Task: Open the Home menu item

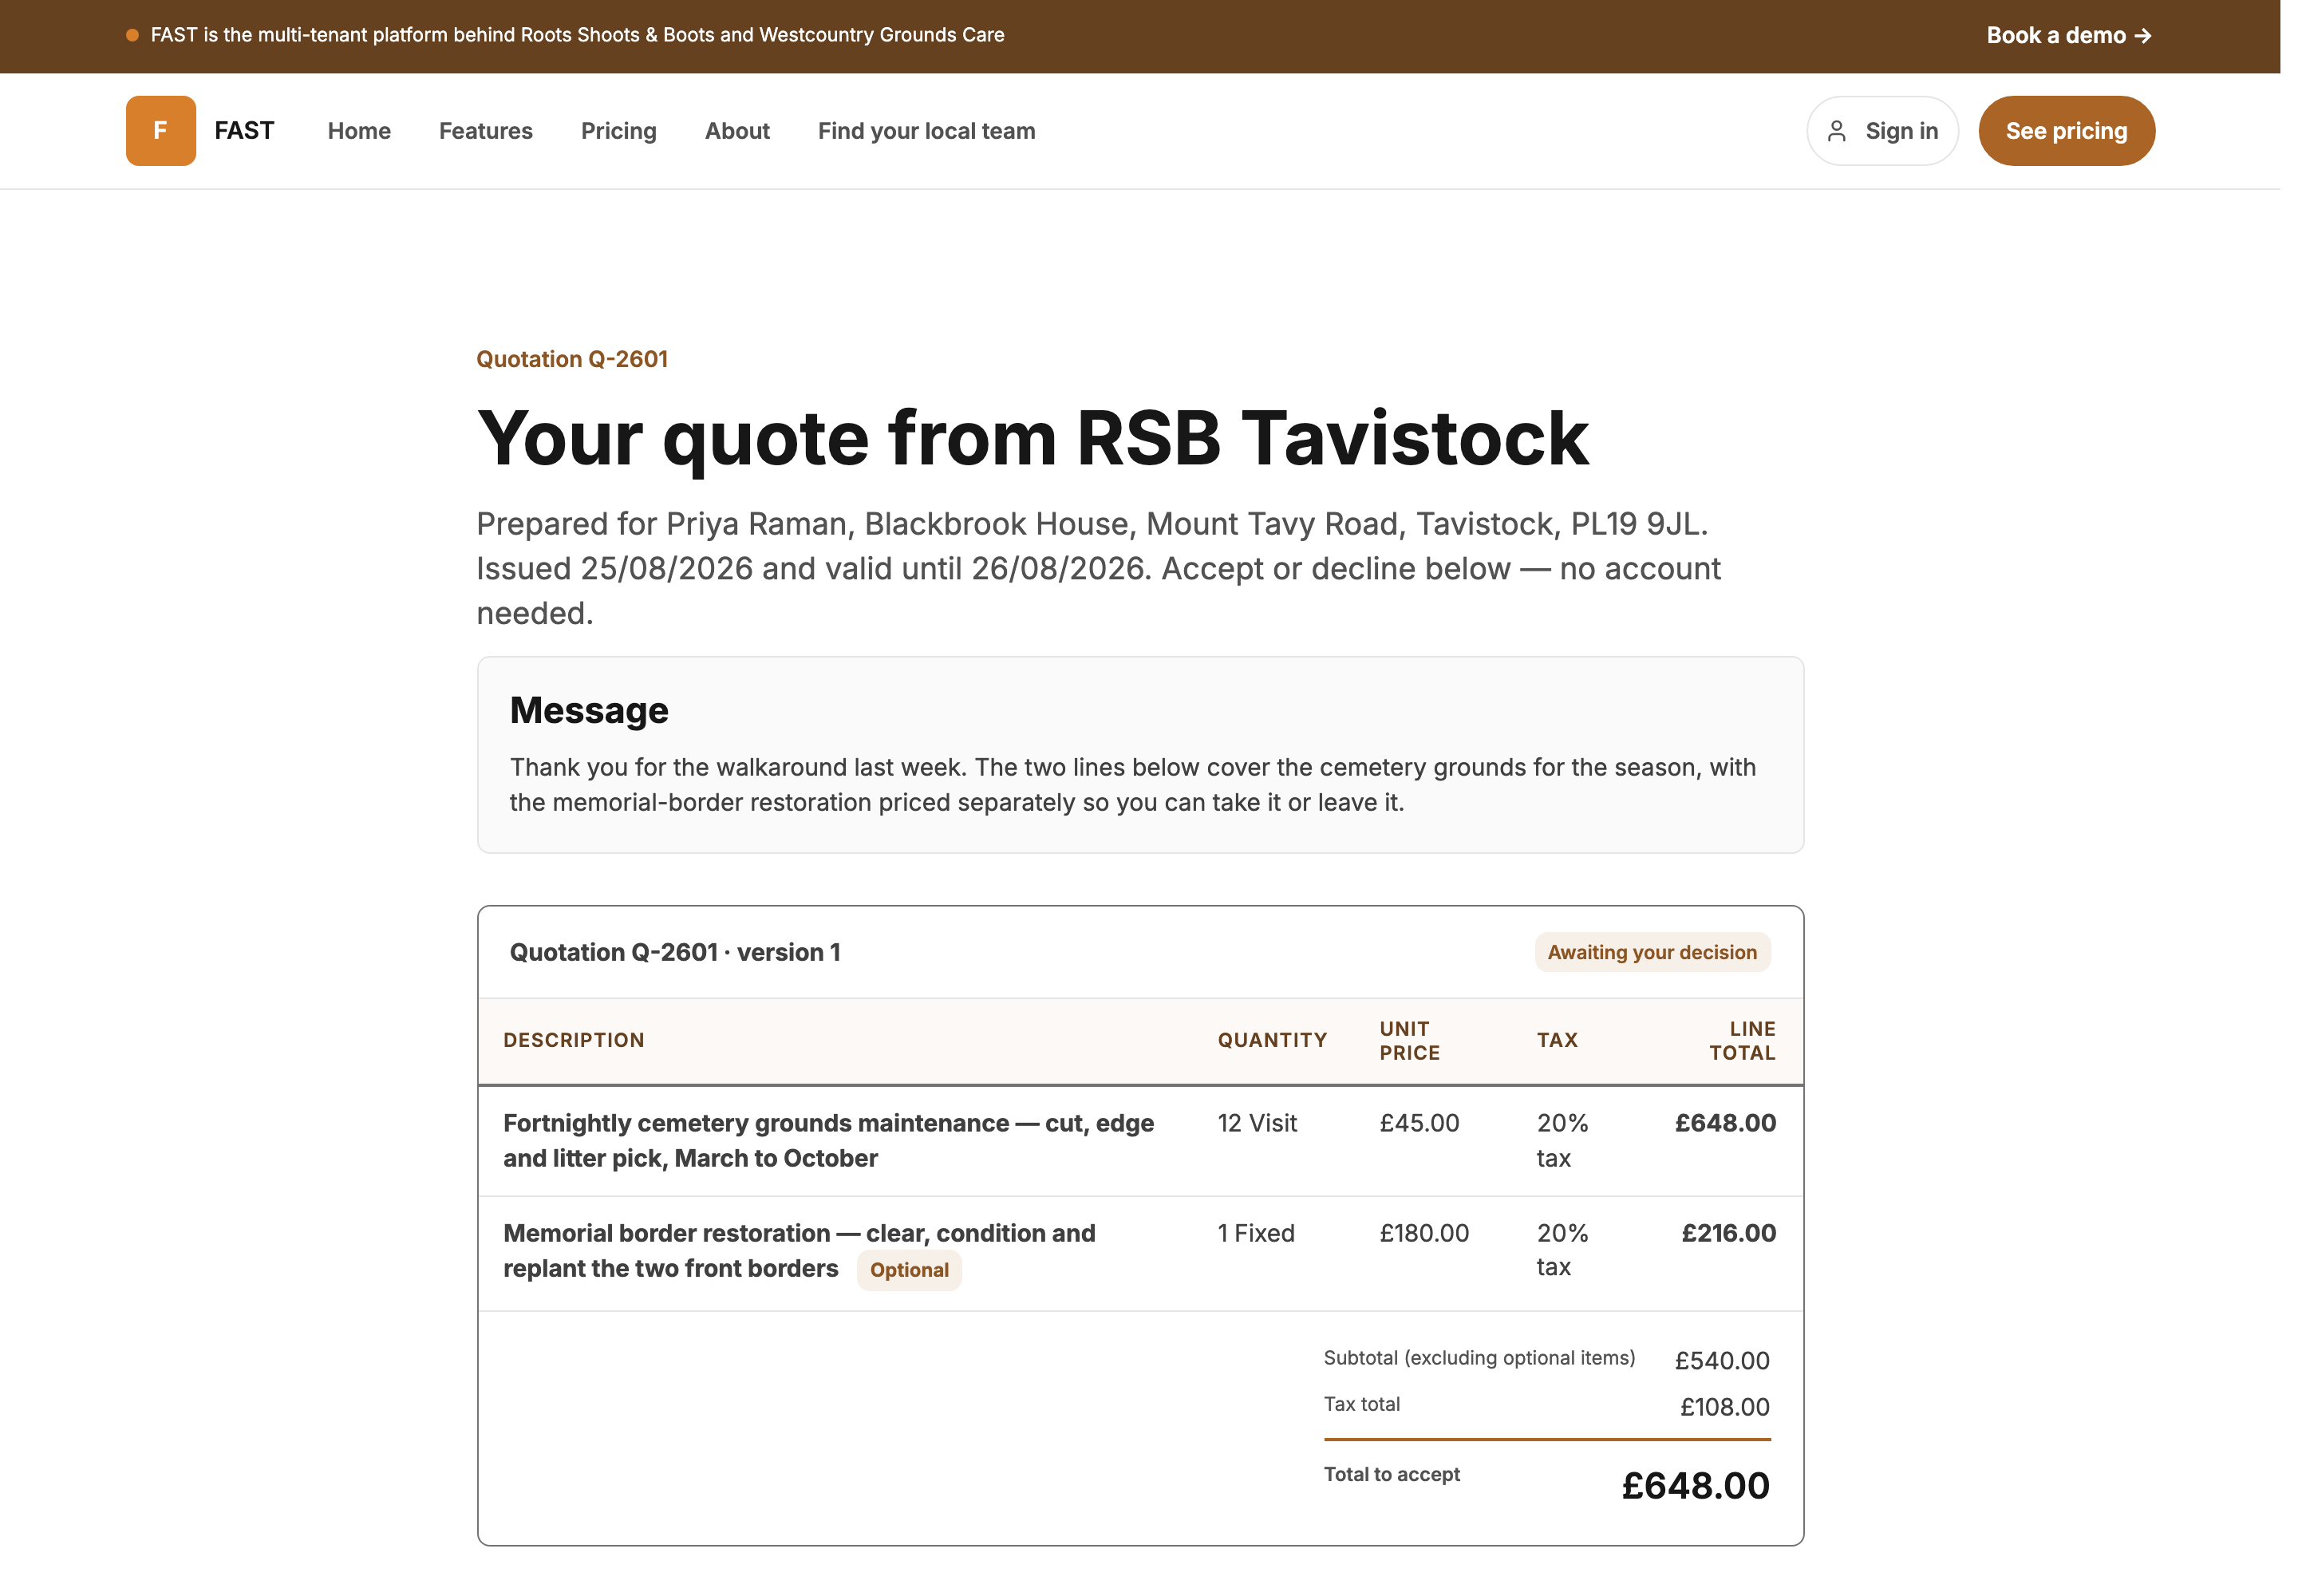Action: [x=359, y=131]
